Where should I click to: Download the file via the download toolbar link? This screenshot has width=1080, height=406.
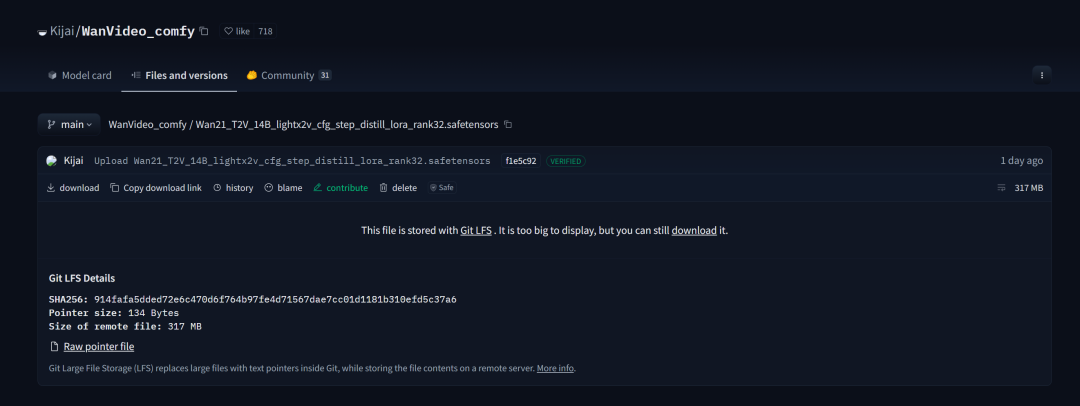click(73, 187)
